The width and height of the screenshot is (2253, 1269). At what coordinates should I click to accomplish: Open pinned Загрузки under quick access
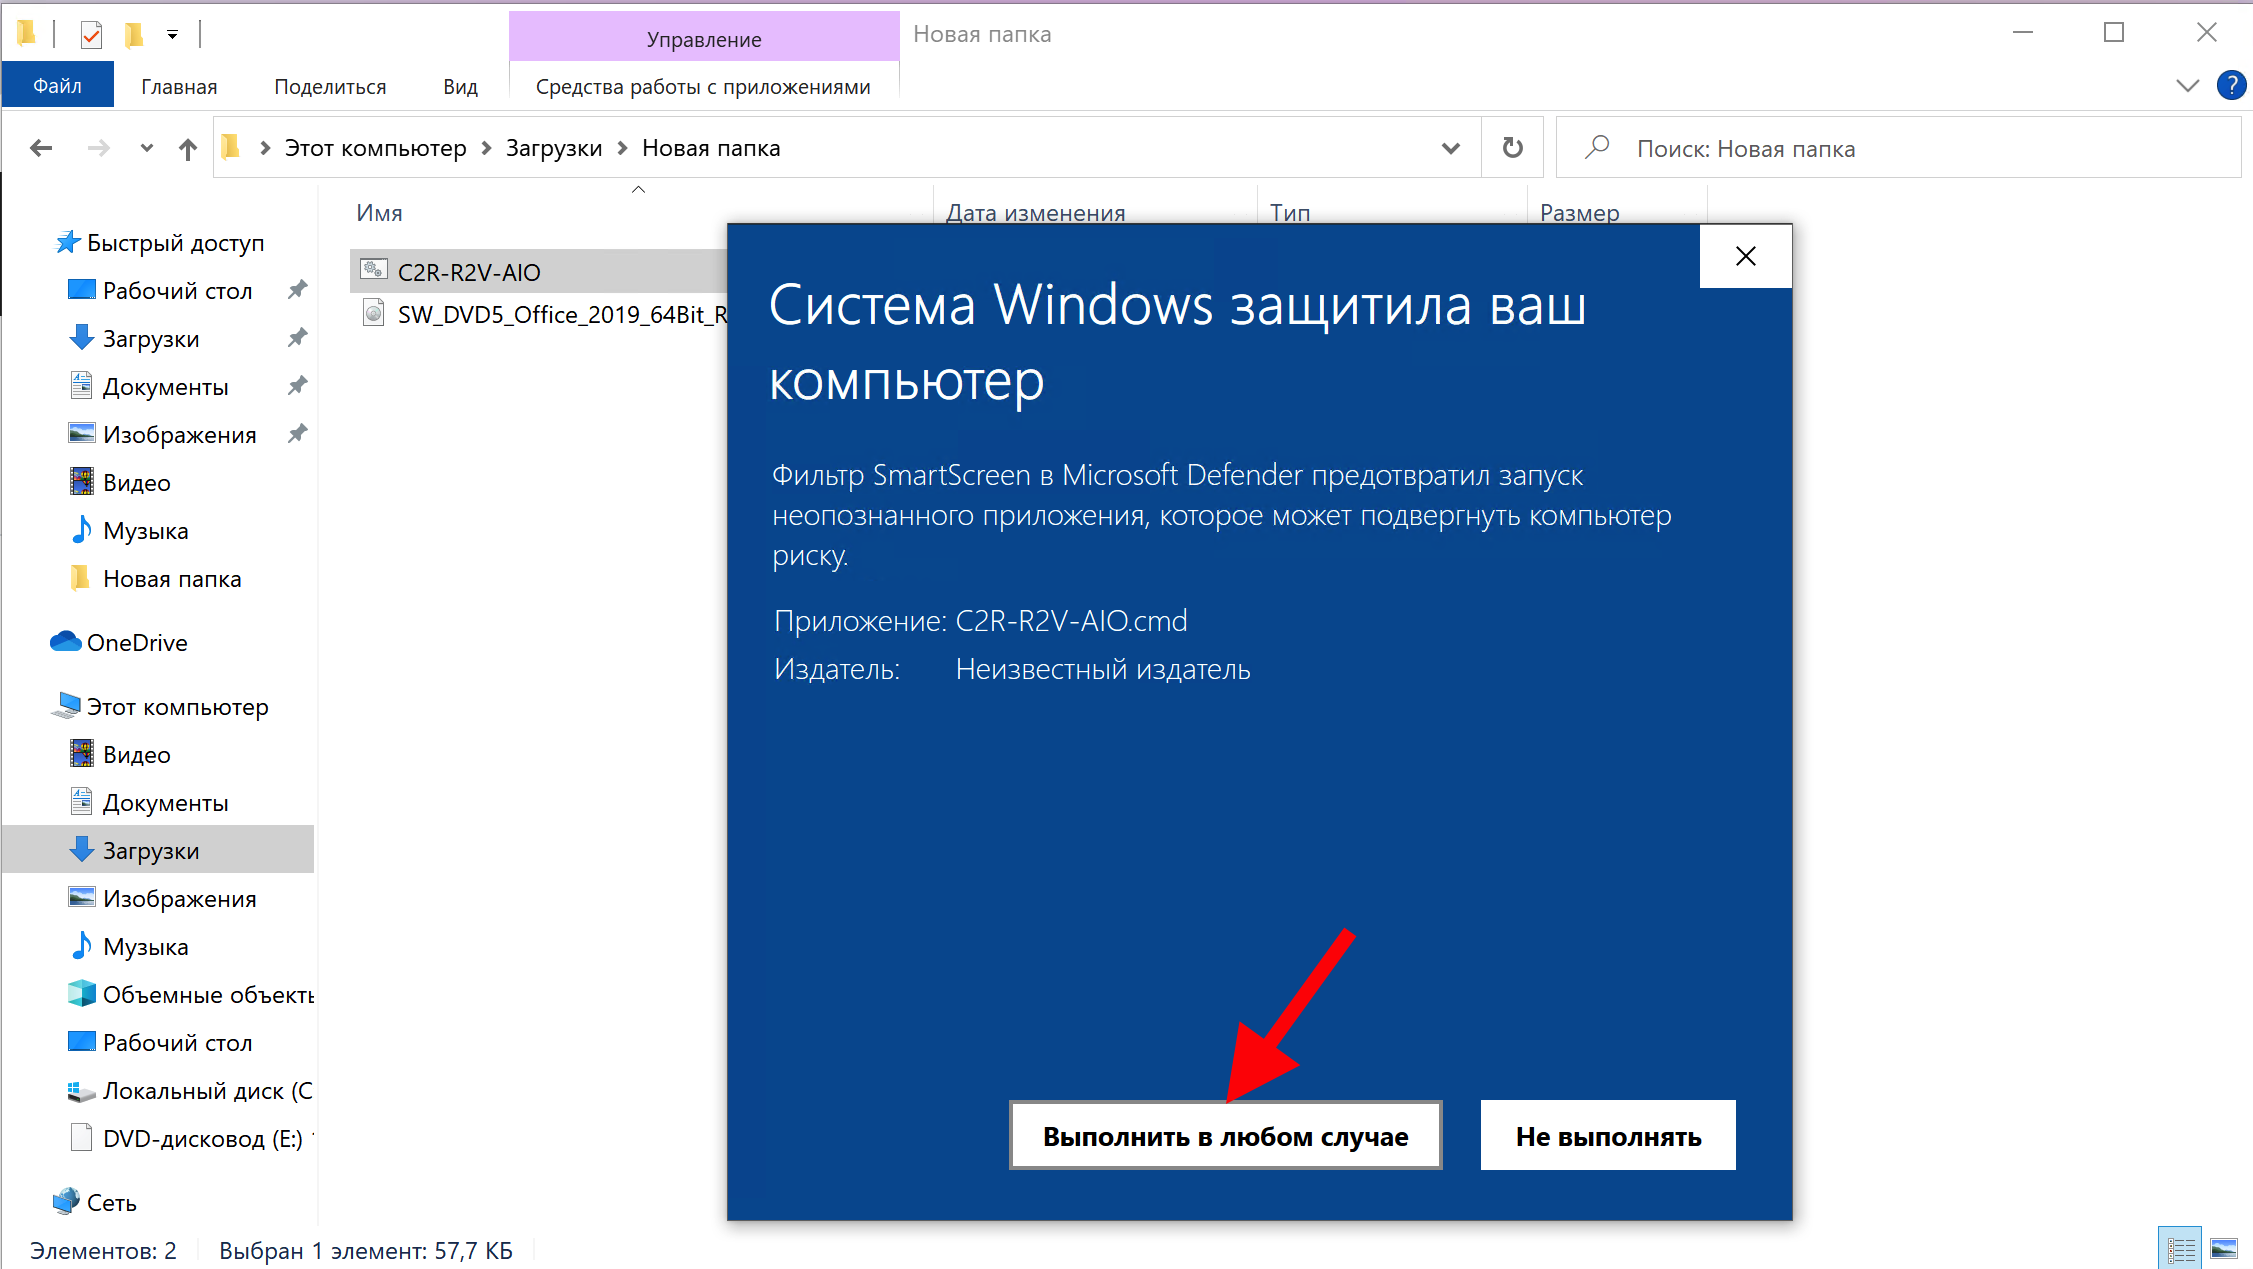pyautogui.click(x=151, y=339)
